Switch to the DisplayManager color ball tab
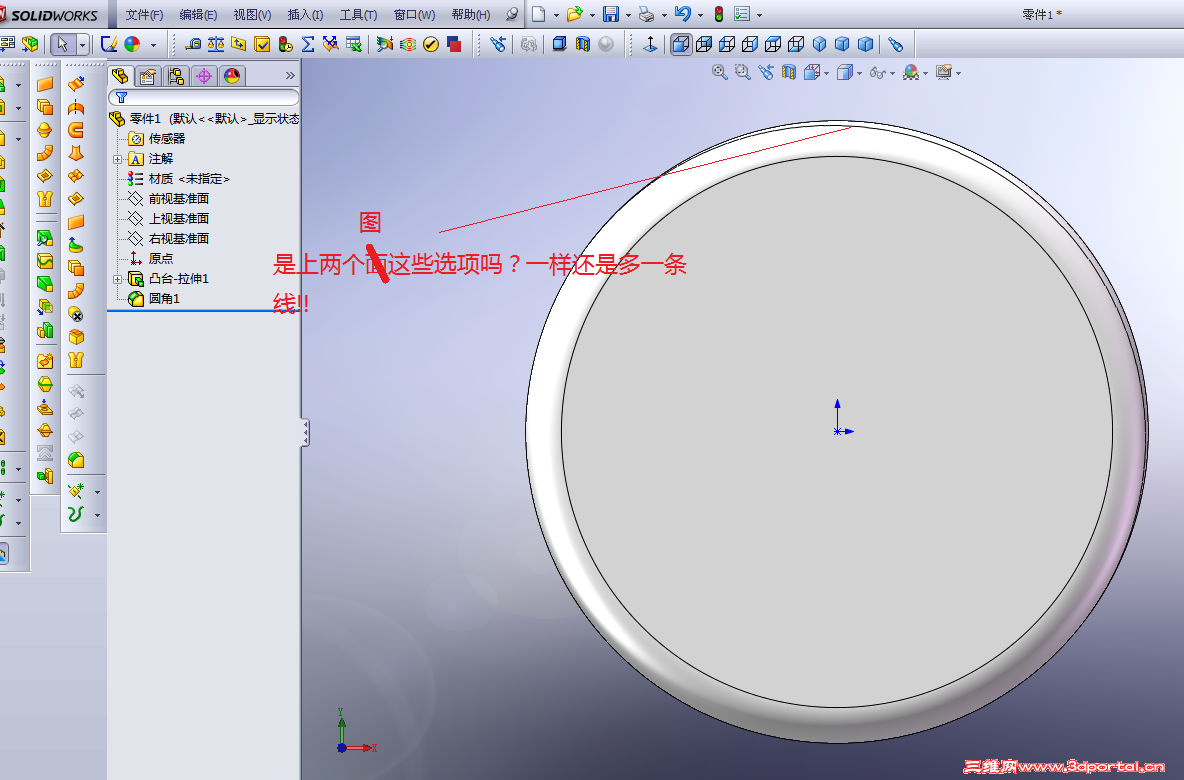This screenshot has width=1184, height=780. [232, 76]
